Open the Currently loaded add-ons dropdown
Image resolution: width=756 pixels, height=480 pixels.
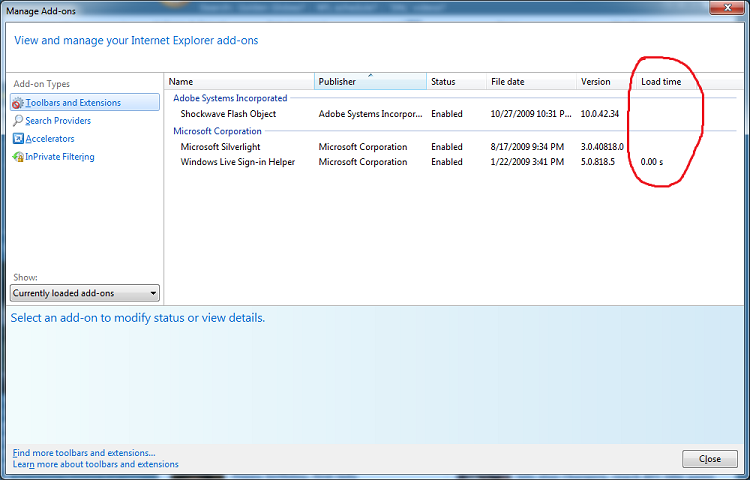pyautogui.click(x=85, y=293)
